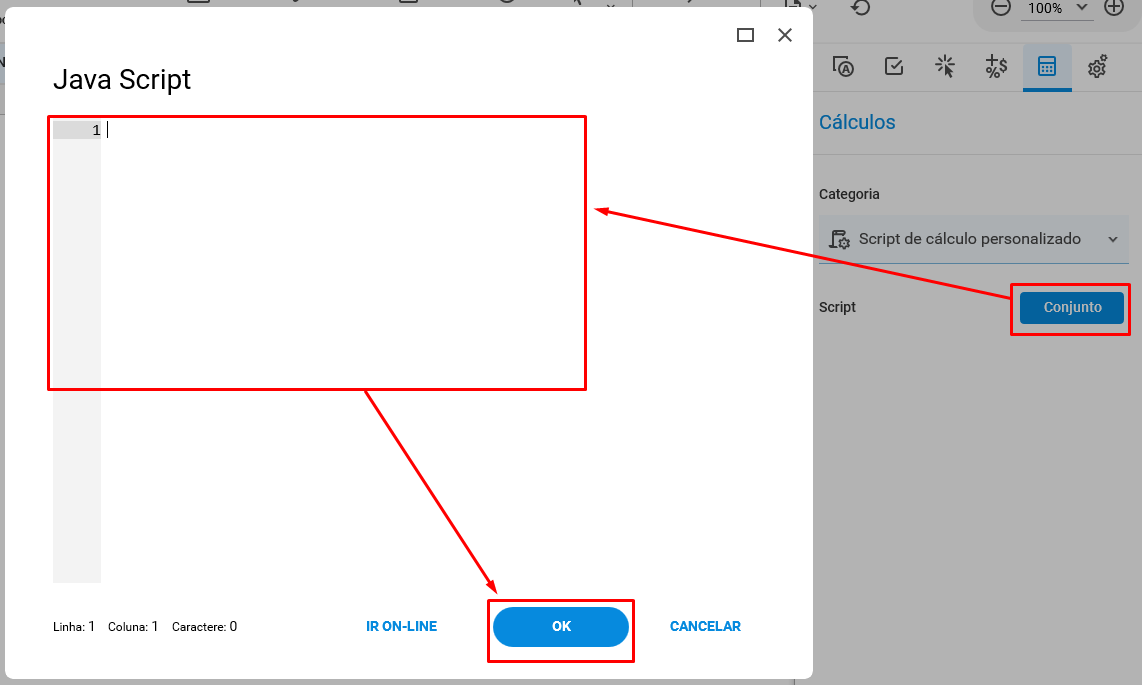Click the Linha: 1 status text
Viewport: 1142px width, 685px height.
coord(74,626)
